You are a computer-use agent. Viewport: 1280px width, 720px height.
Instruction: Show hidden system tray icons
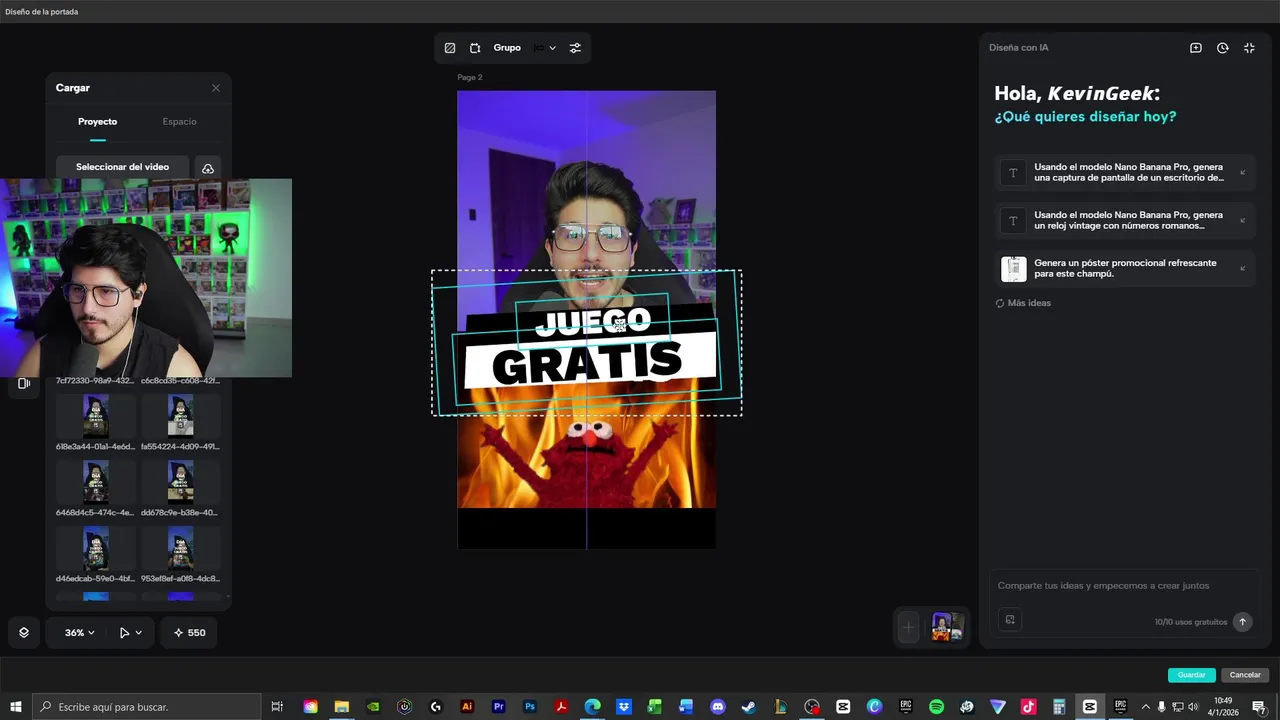pos(1146,707)
